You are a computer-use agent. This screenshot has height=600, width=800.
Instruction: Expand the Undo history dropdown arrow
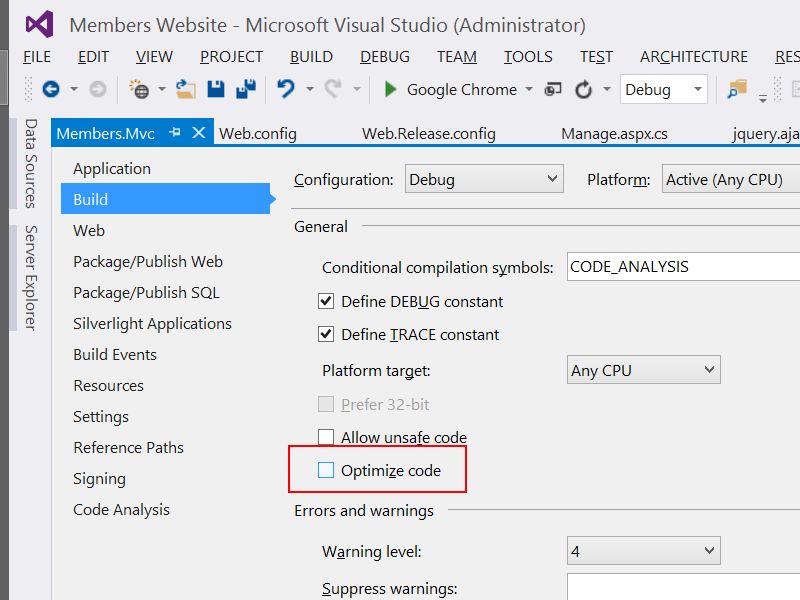coord(310,89)
